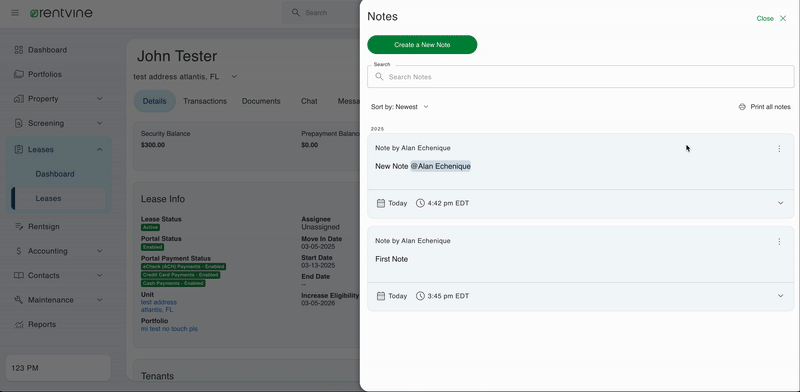The height and width of the screenshot is (392, 800).
Task: Click the Portal Status Enabled badge
Action: (152, 247)
